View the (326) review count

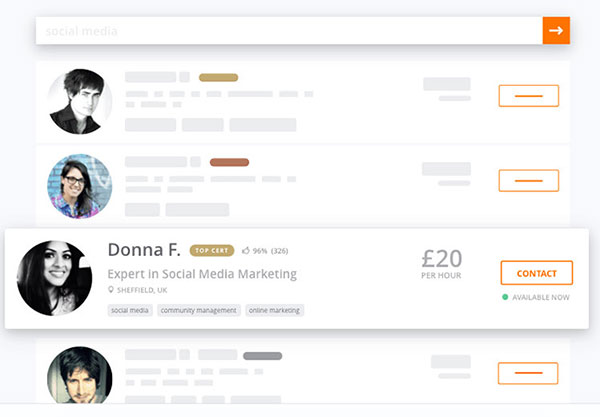[280, 251]
